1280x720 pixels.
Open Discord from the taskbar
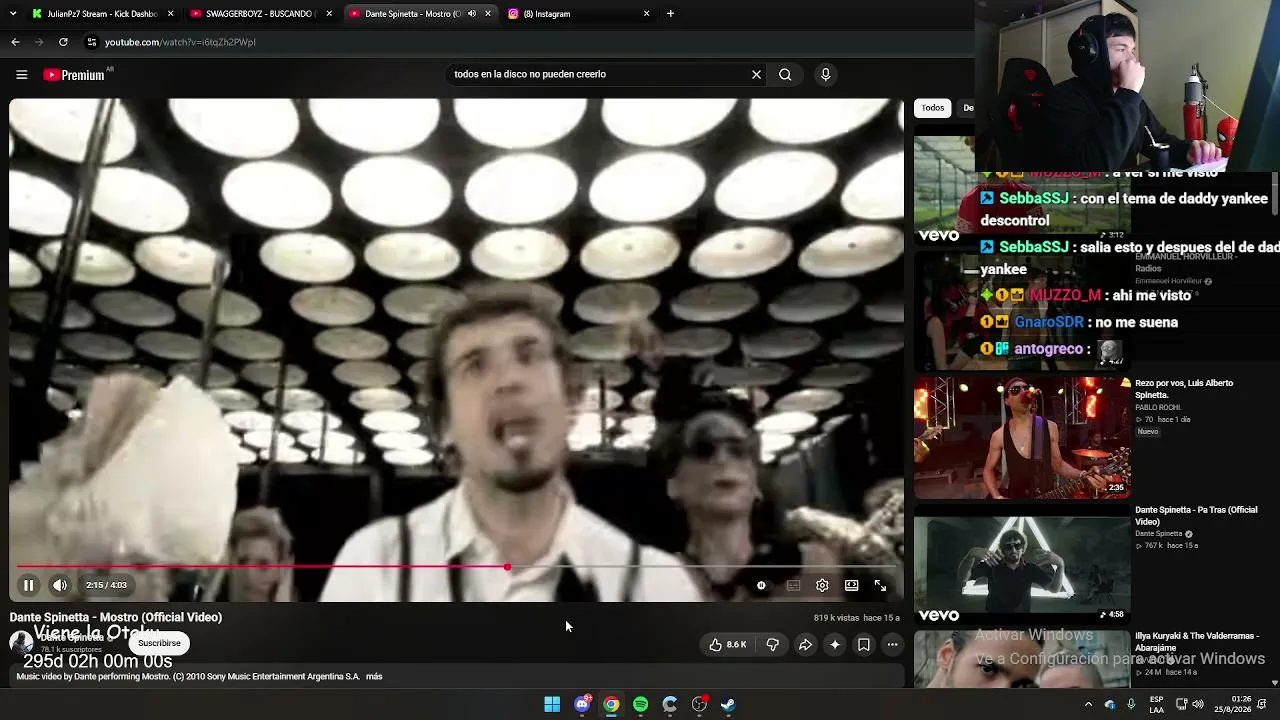click(x=582, y=704)
